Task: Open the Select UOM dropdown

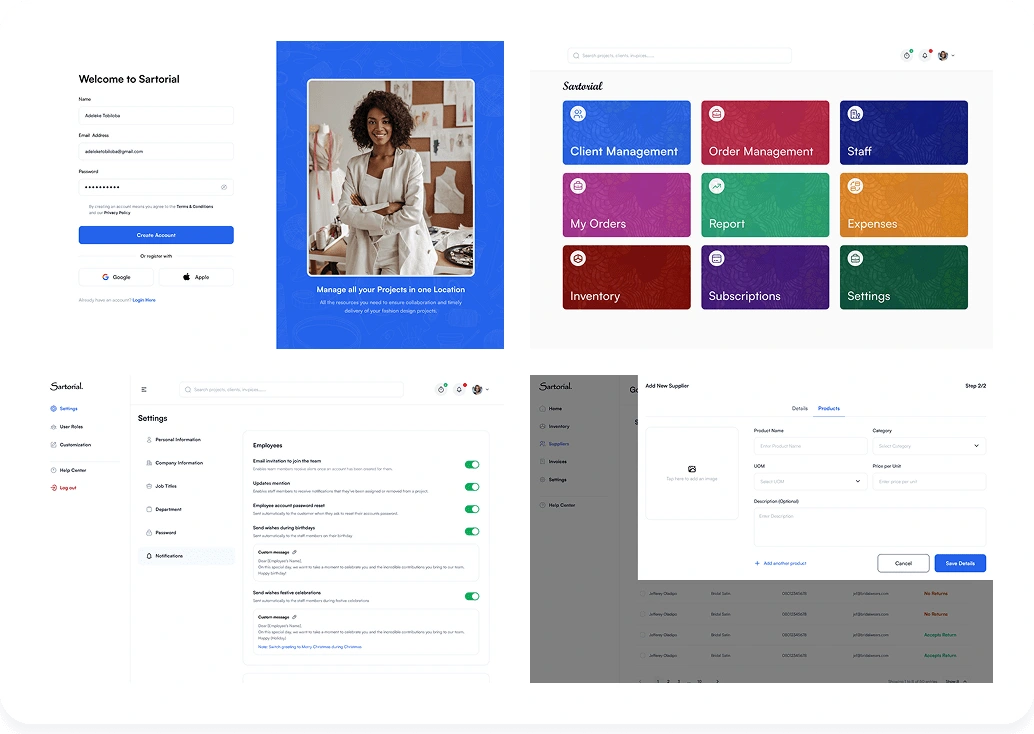Action: 810,481
